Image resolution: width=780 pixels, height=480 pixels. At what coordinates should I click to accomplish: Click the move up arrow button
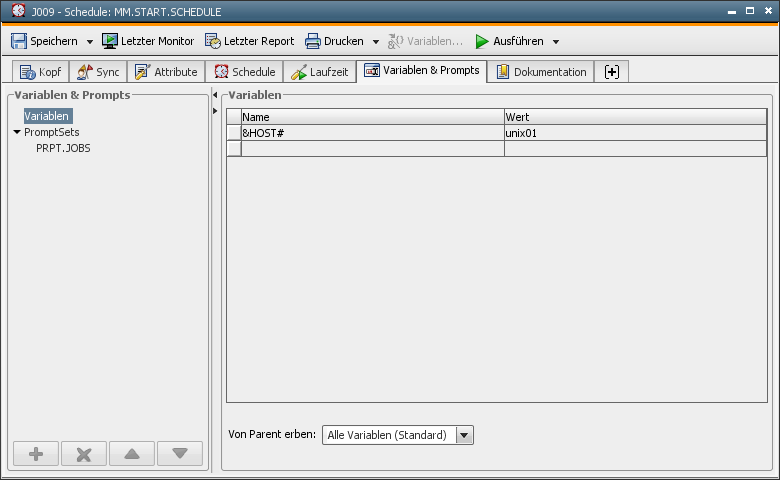[x=132, y=454]
